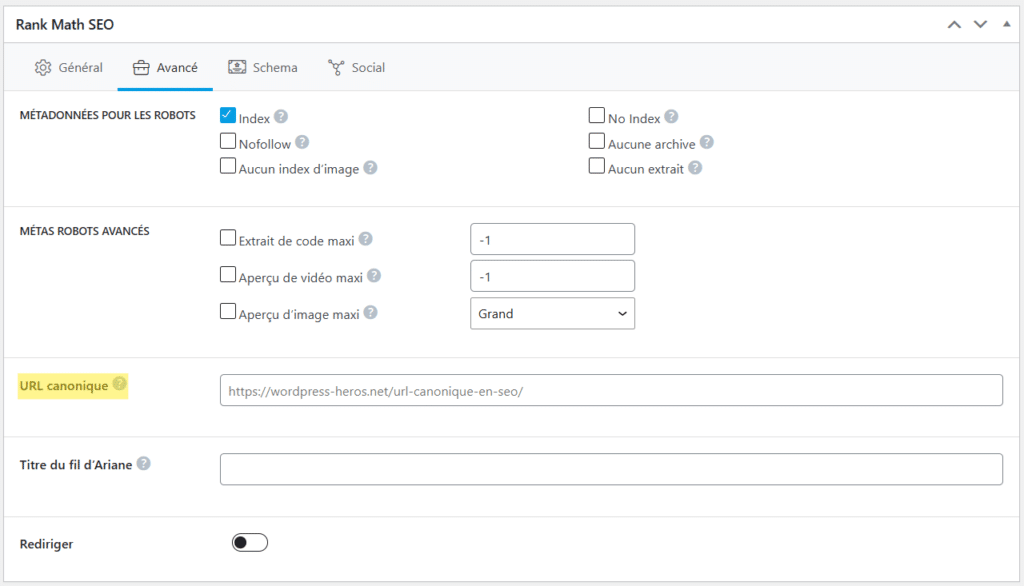This screenshot has height=586, width=1024.
Task: Click the URL canonique label
Action: pos(64,385)
